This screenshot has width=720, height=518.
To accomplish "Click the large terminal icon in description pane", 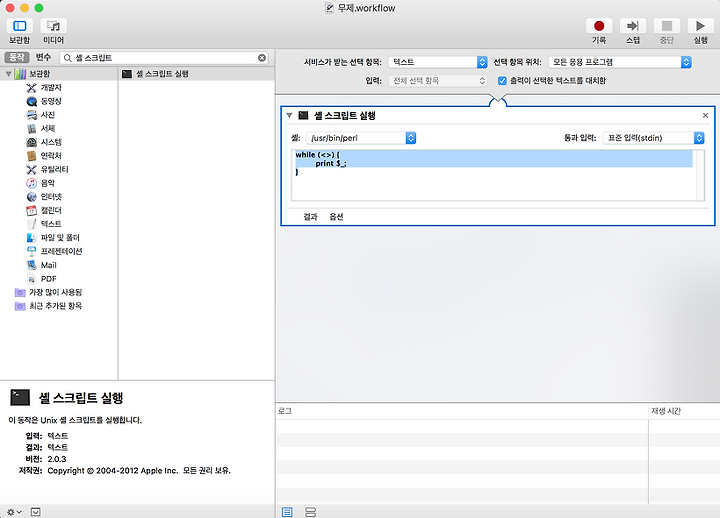I will point(20,398).
